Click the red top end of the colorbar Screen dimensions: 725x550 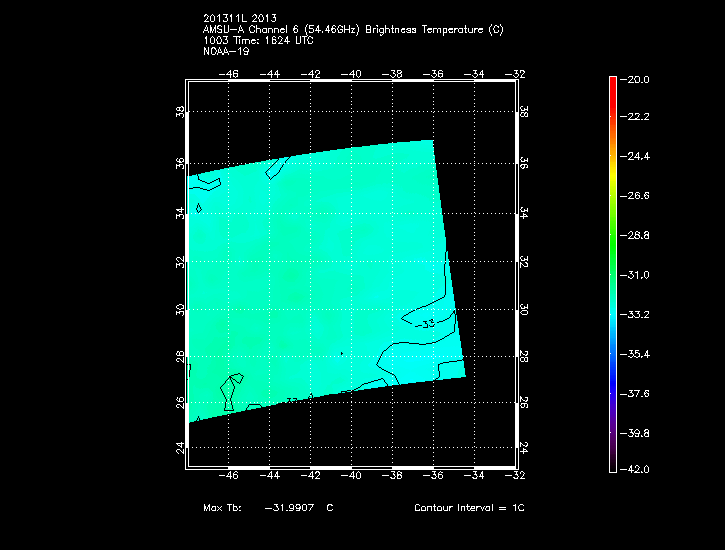coord(612,83)
